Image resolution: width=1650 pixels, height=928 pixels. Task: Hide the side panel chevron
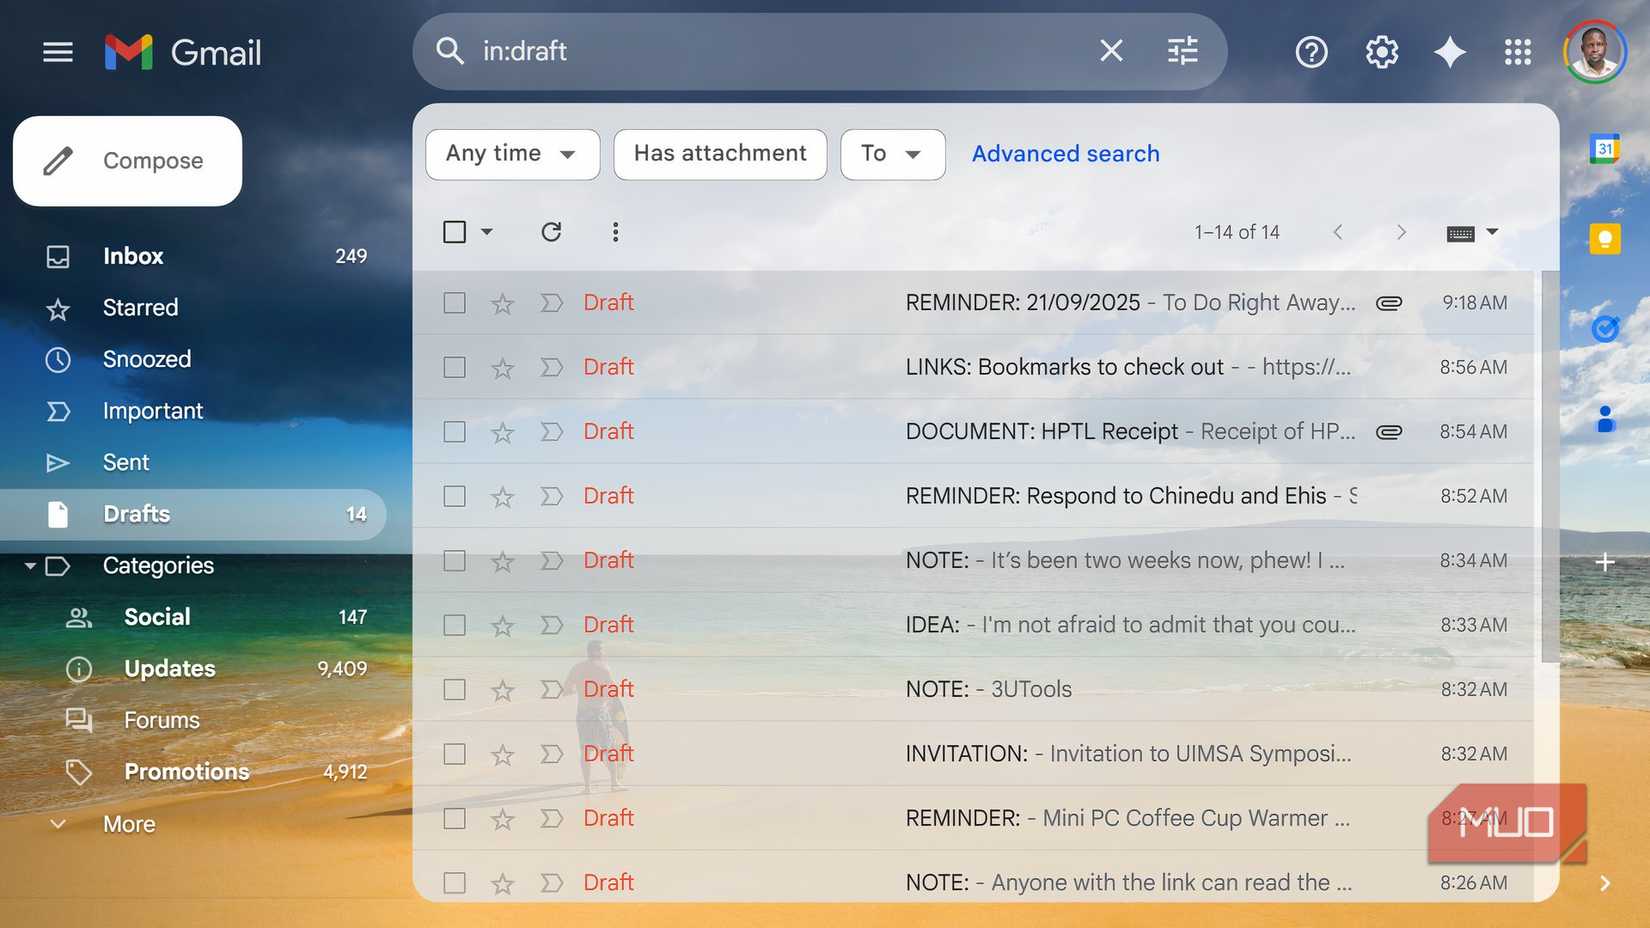1605,883
